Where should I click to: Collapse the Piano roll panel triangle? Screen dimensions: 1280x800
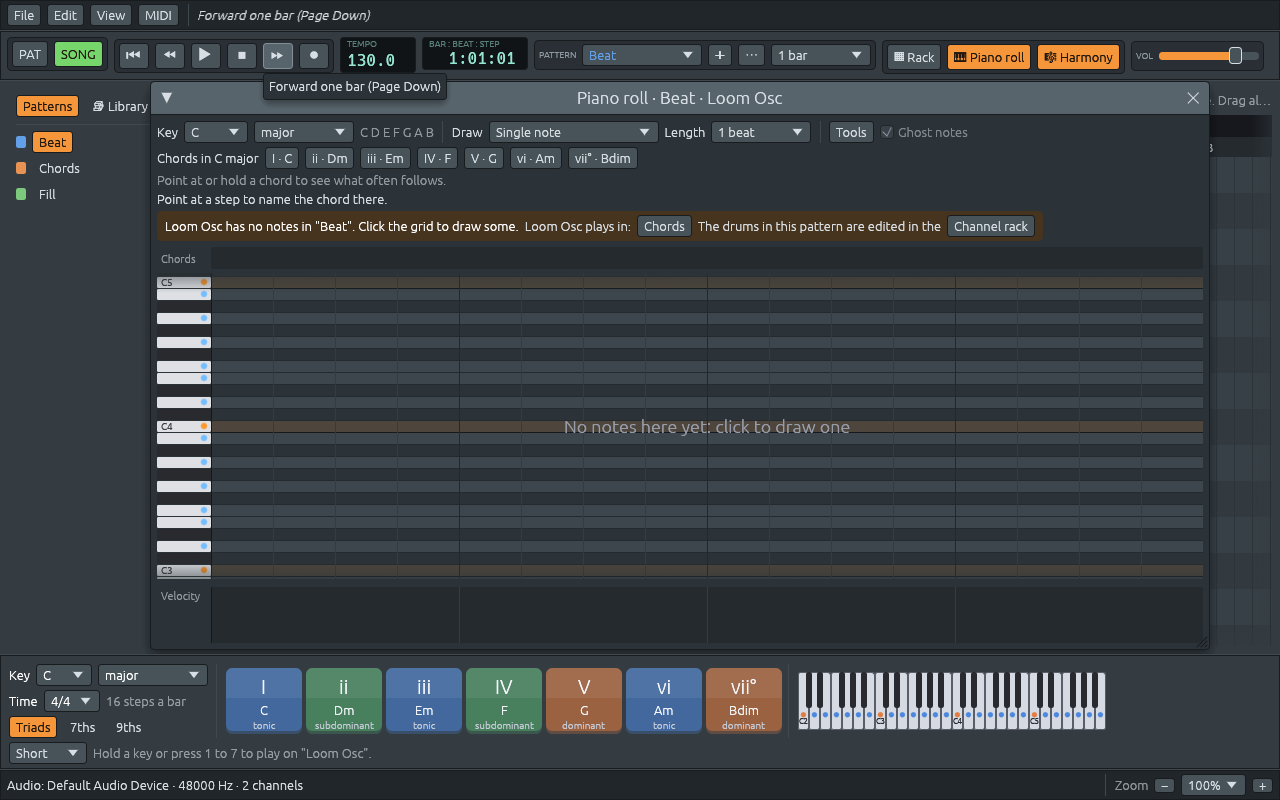[x=167, y=97]
